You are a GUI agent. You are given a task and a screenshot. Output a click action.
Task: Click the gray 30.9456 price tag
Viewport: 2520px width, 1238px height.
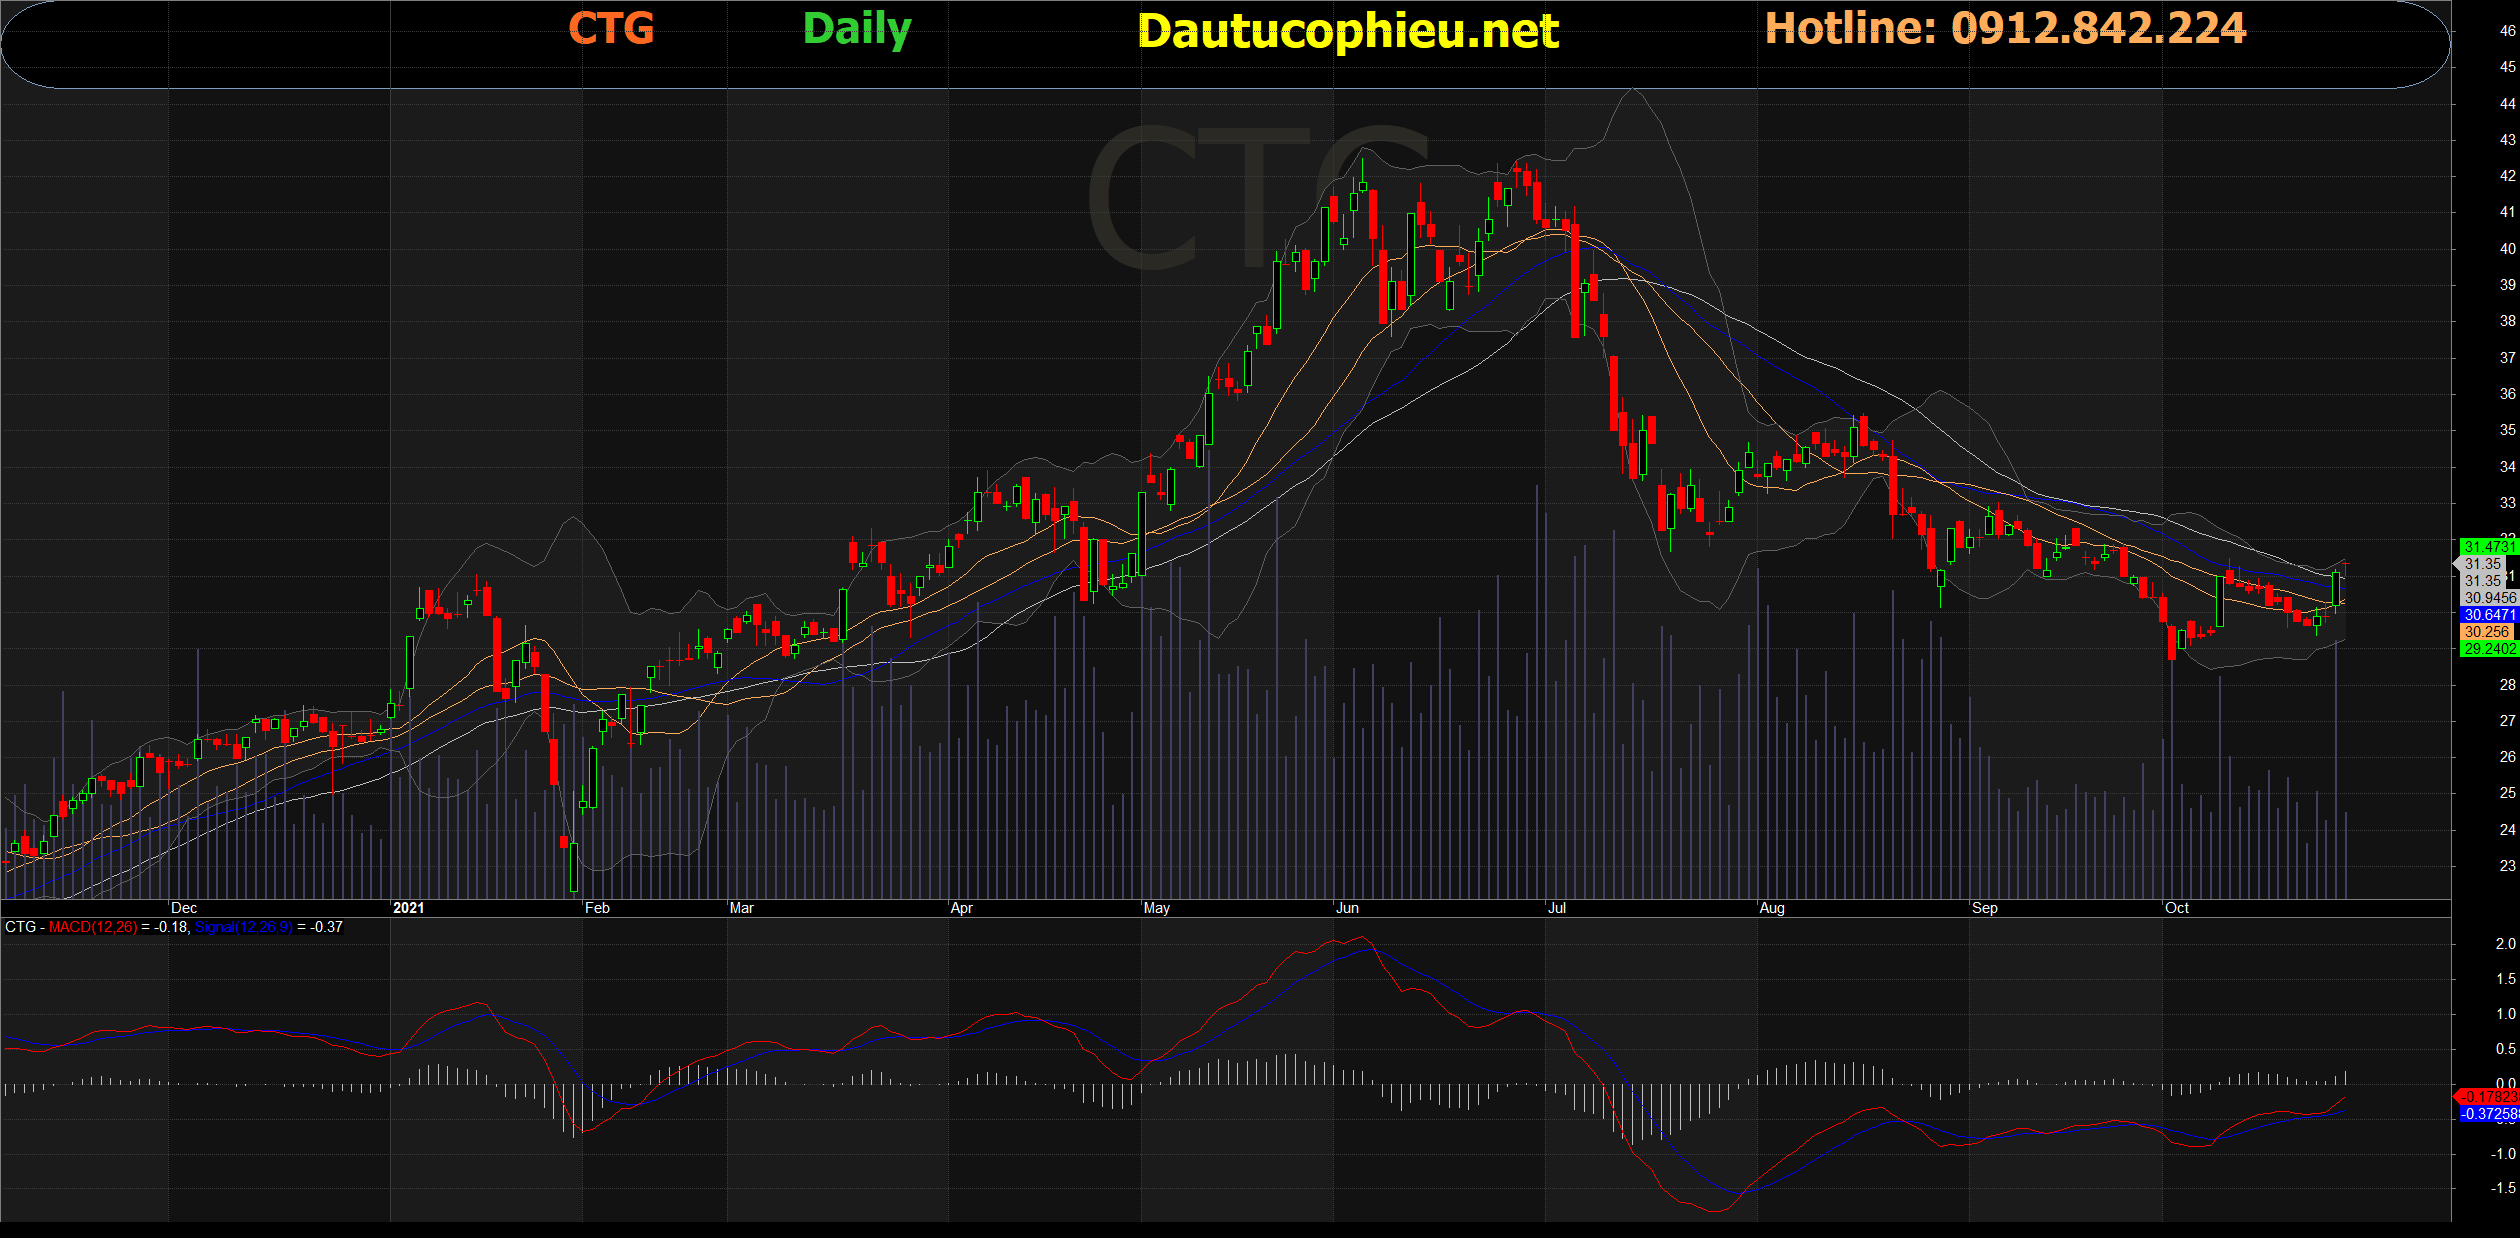click(x=2489, y=598)
